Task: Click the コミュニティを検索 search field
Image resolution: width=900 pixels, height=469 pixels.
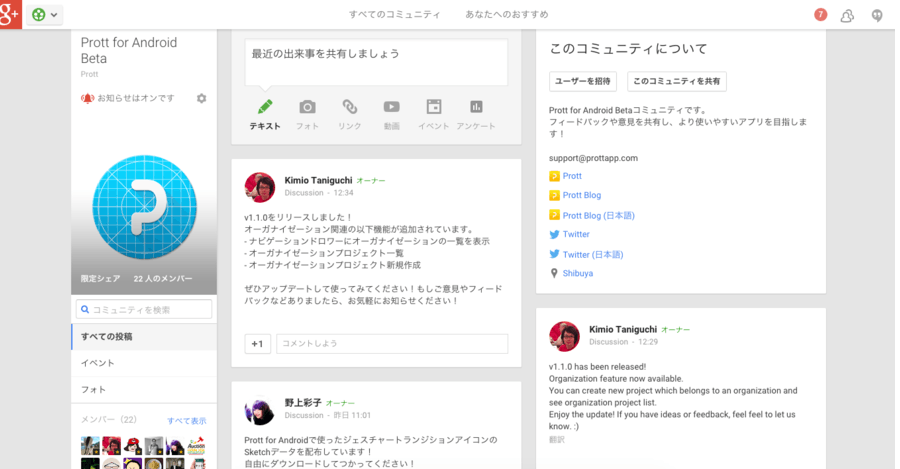Action: tap(144, 309)
